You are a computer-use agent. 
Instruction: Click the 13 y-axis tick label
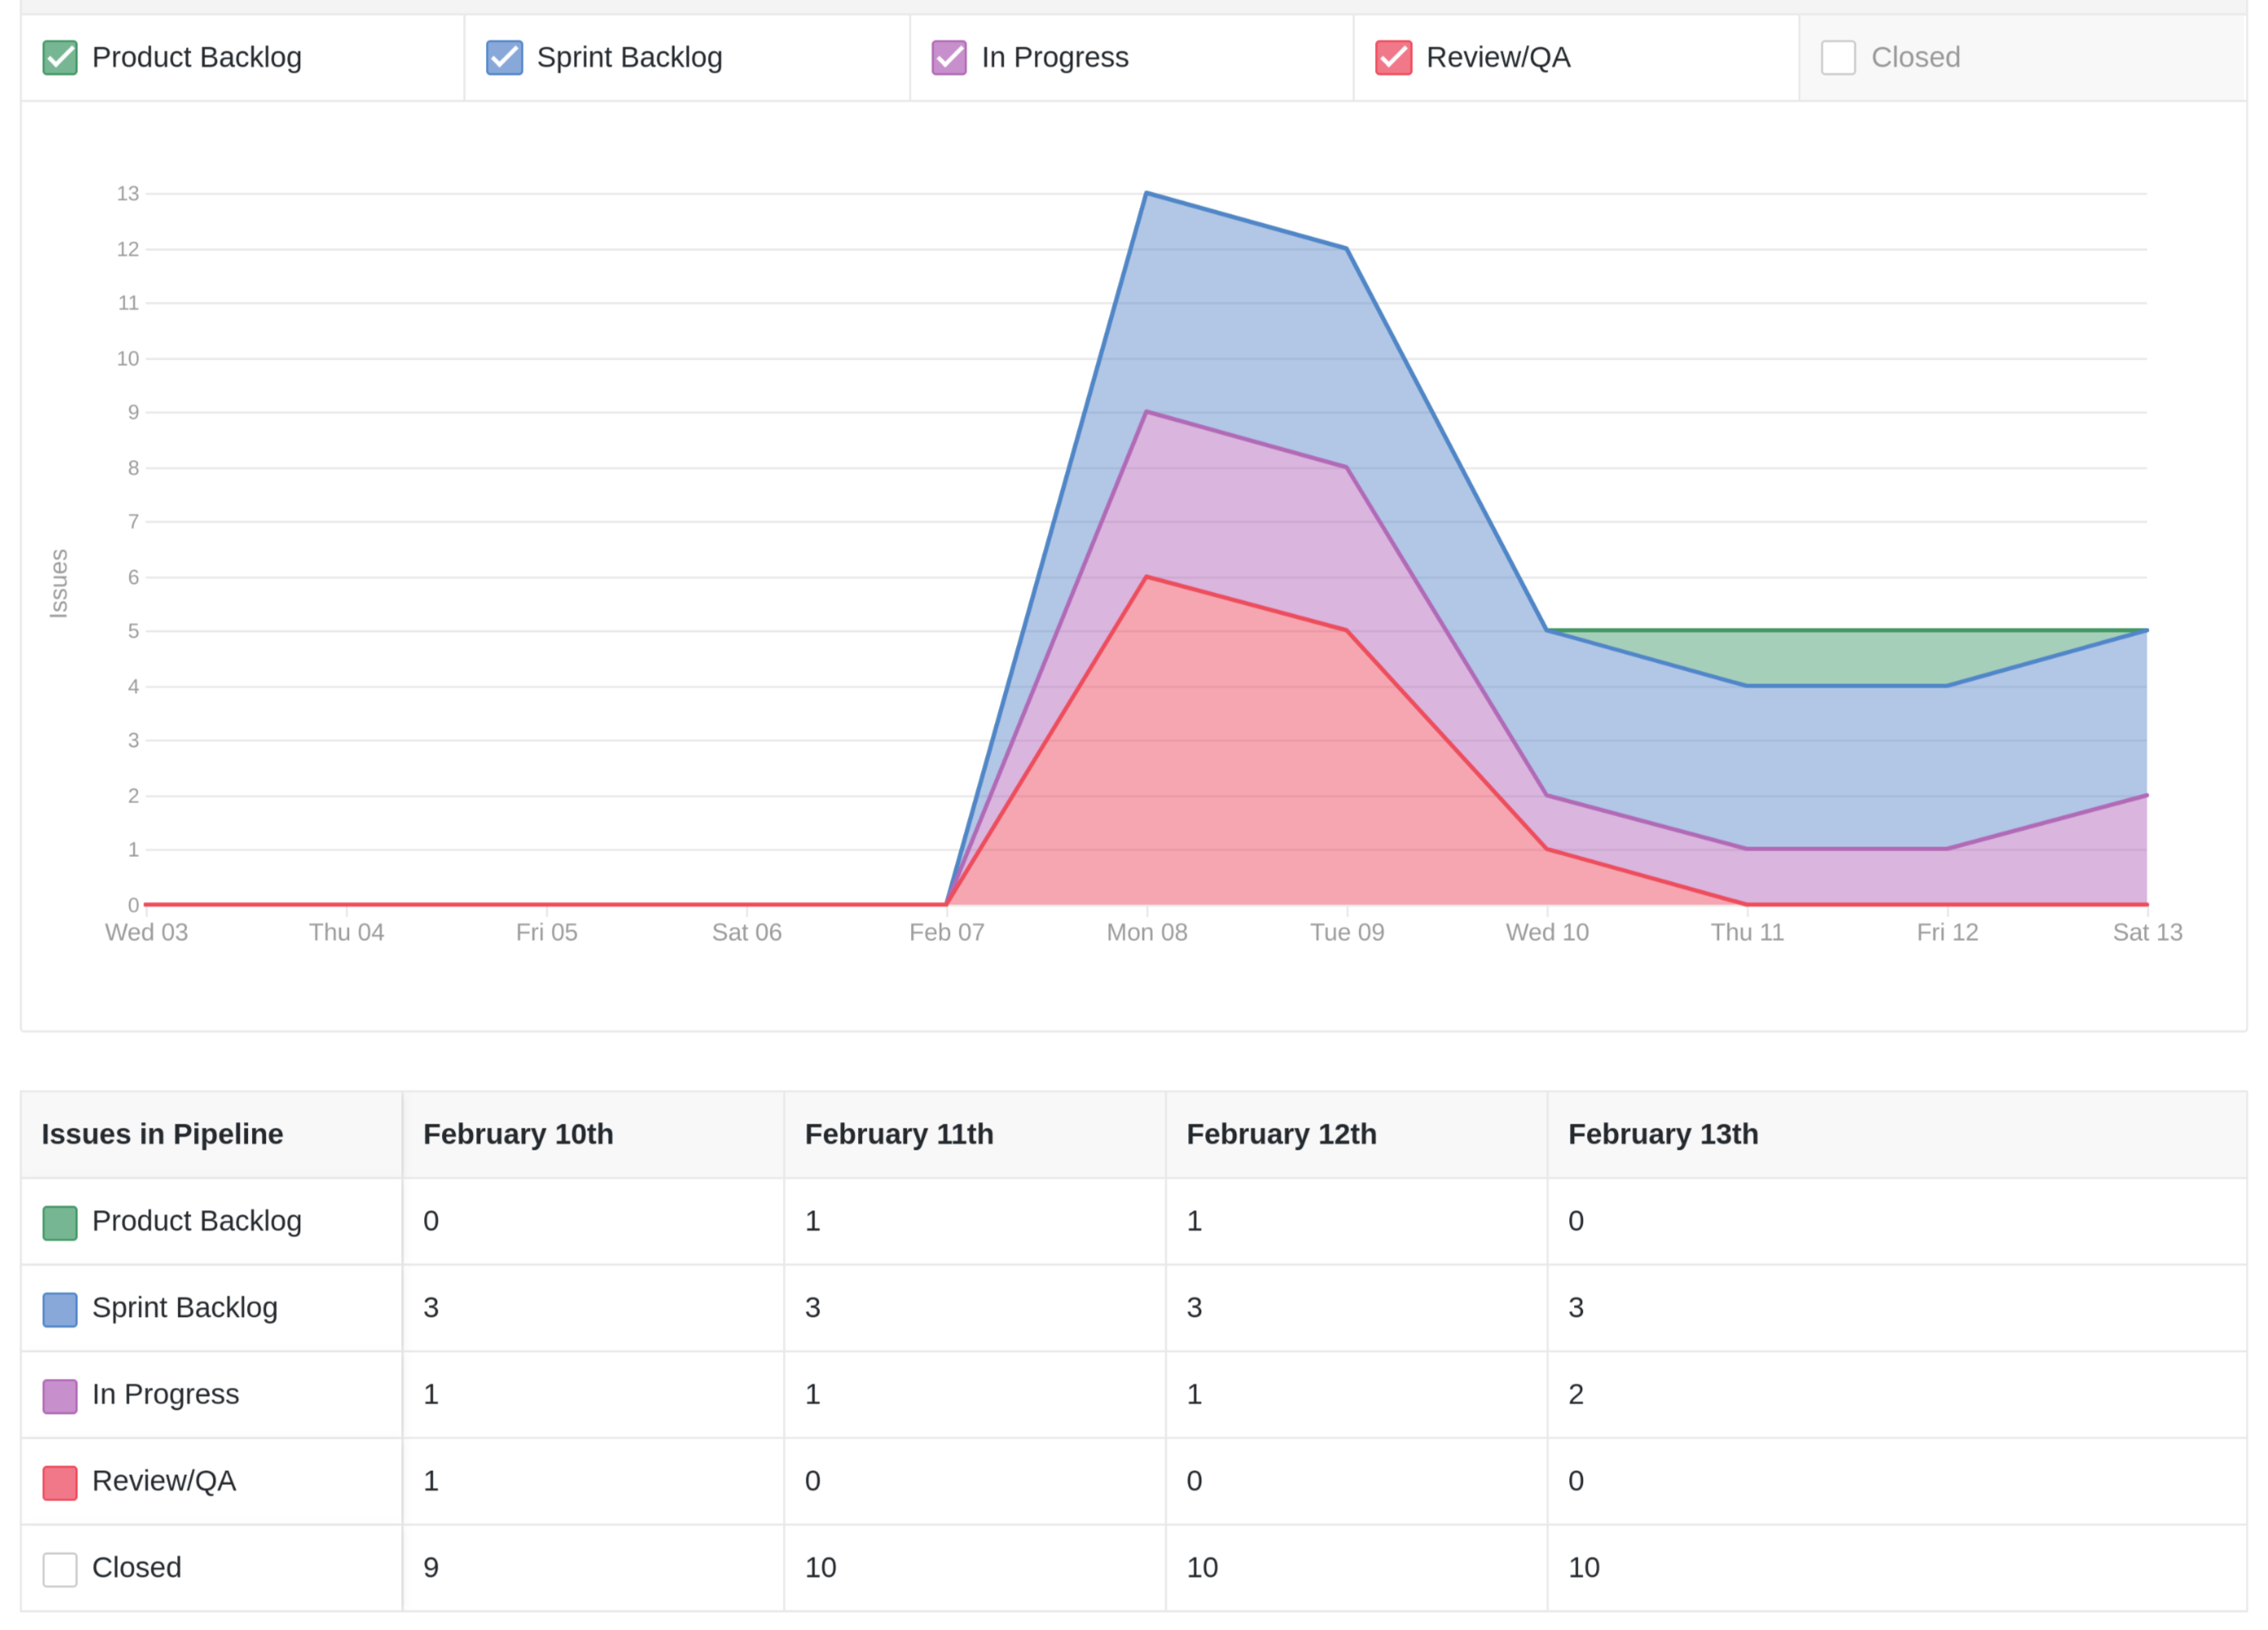128,194
